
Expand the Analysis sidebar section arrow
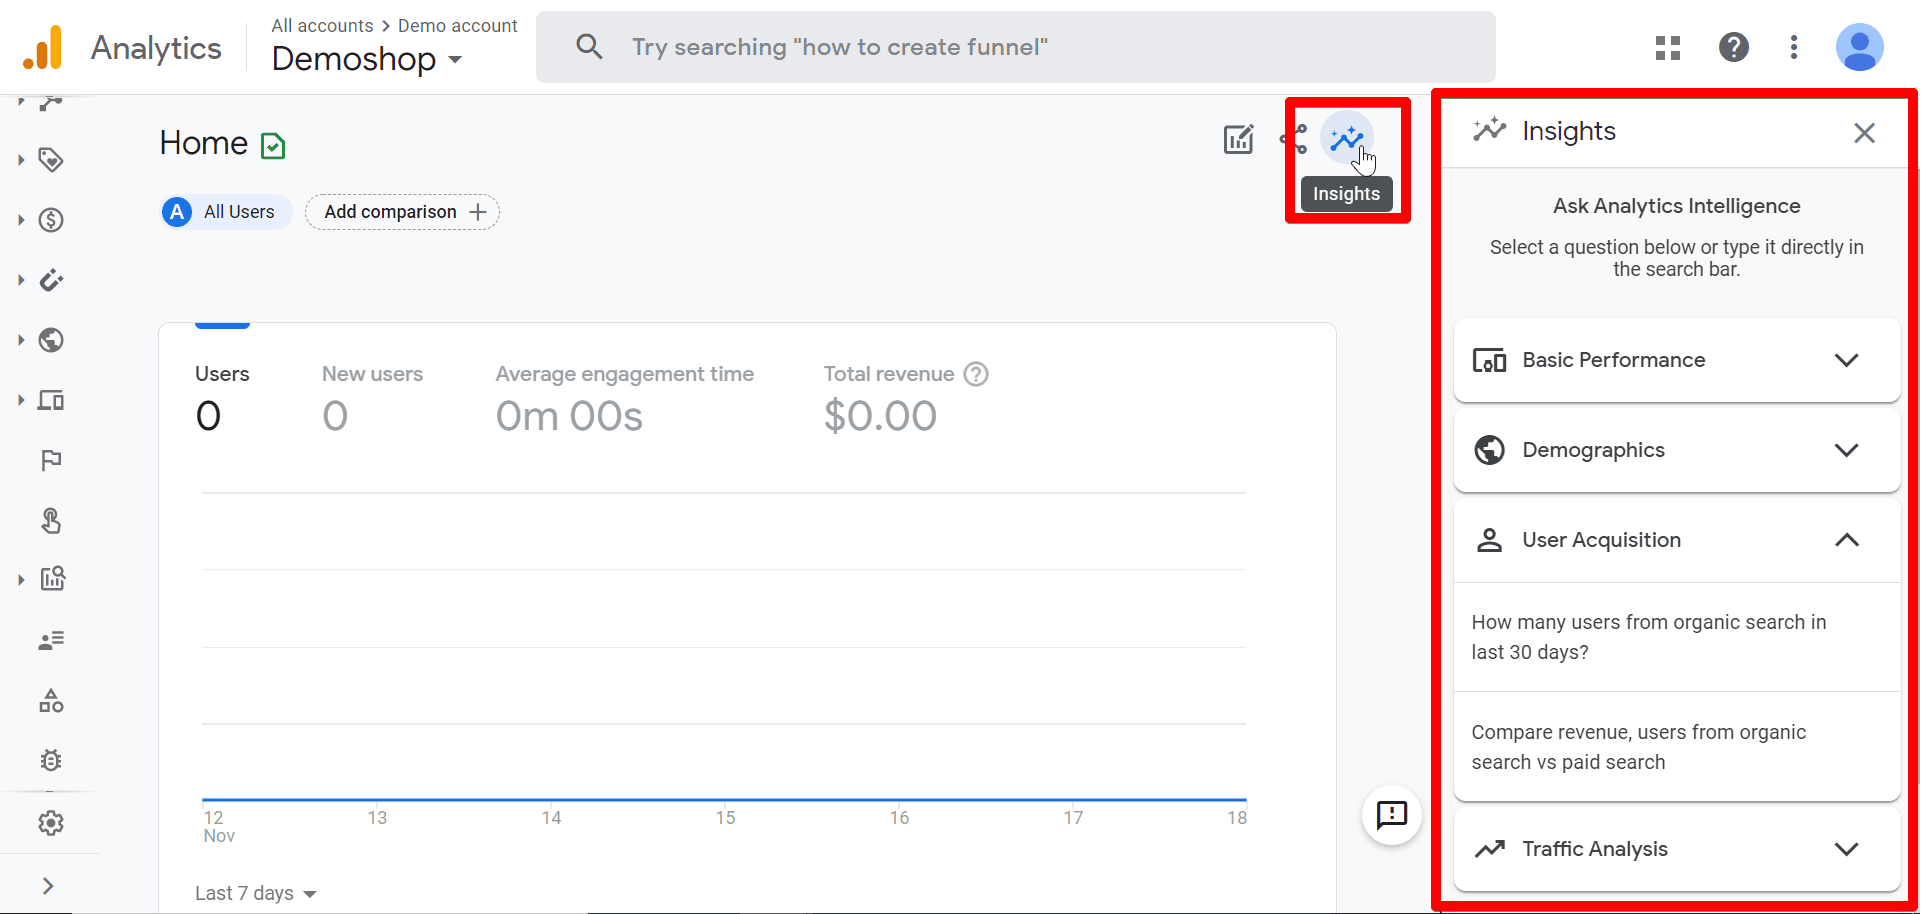pyautogui.click(x=21, y=579)
